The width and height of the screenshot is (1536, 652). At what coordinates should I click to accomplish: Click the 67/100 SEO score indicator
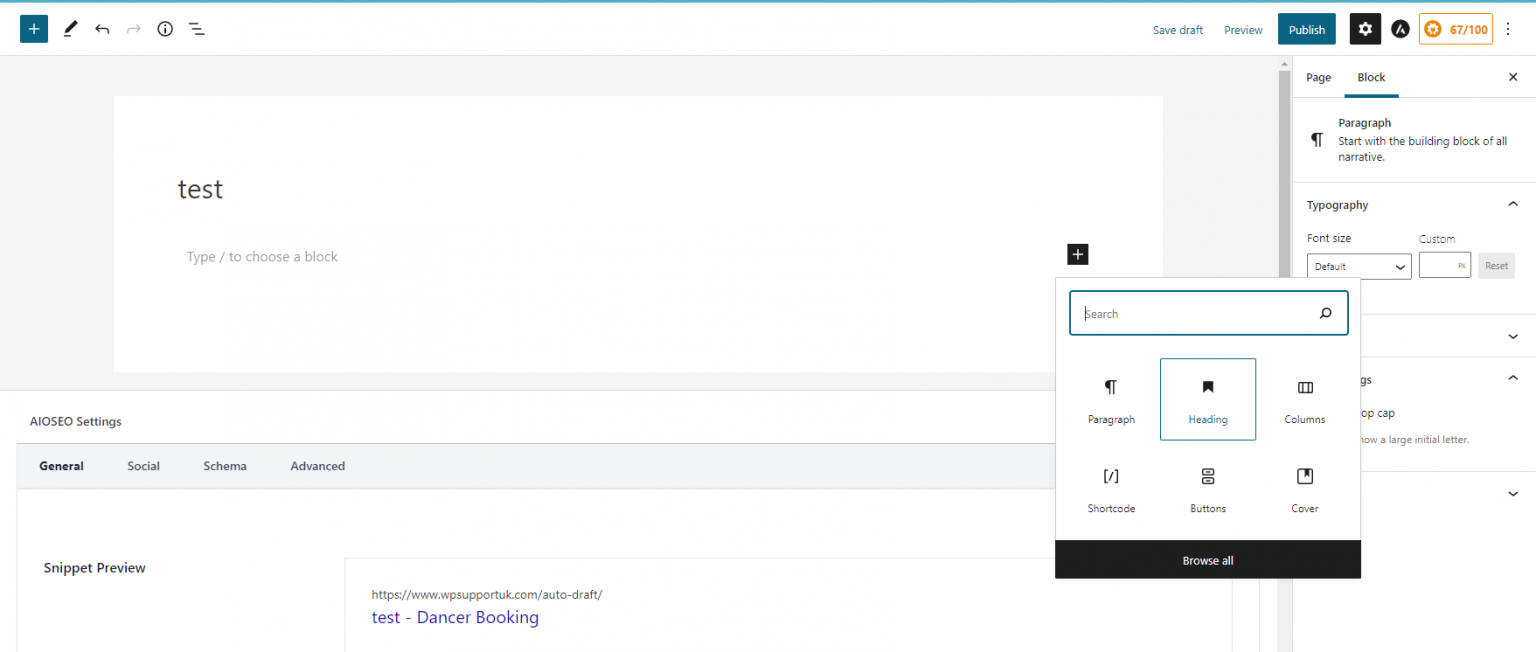[1455, 28]
